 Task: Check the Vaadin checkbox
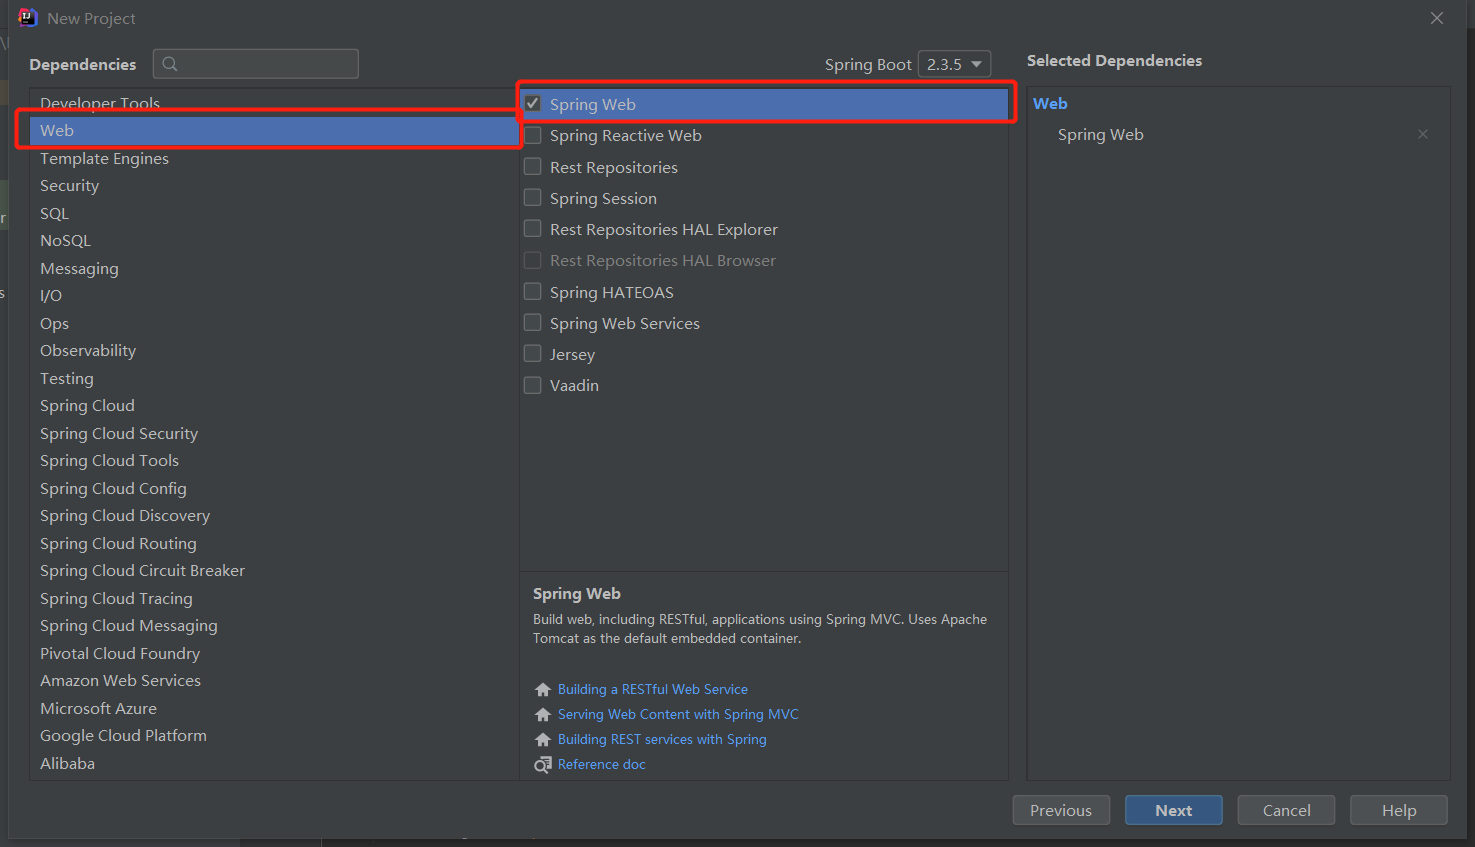click(x=533, y=385)
